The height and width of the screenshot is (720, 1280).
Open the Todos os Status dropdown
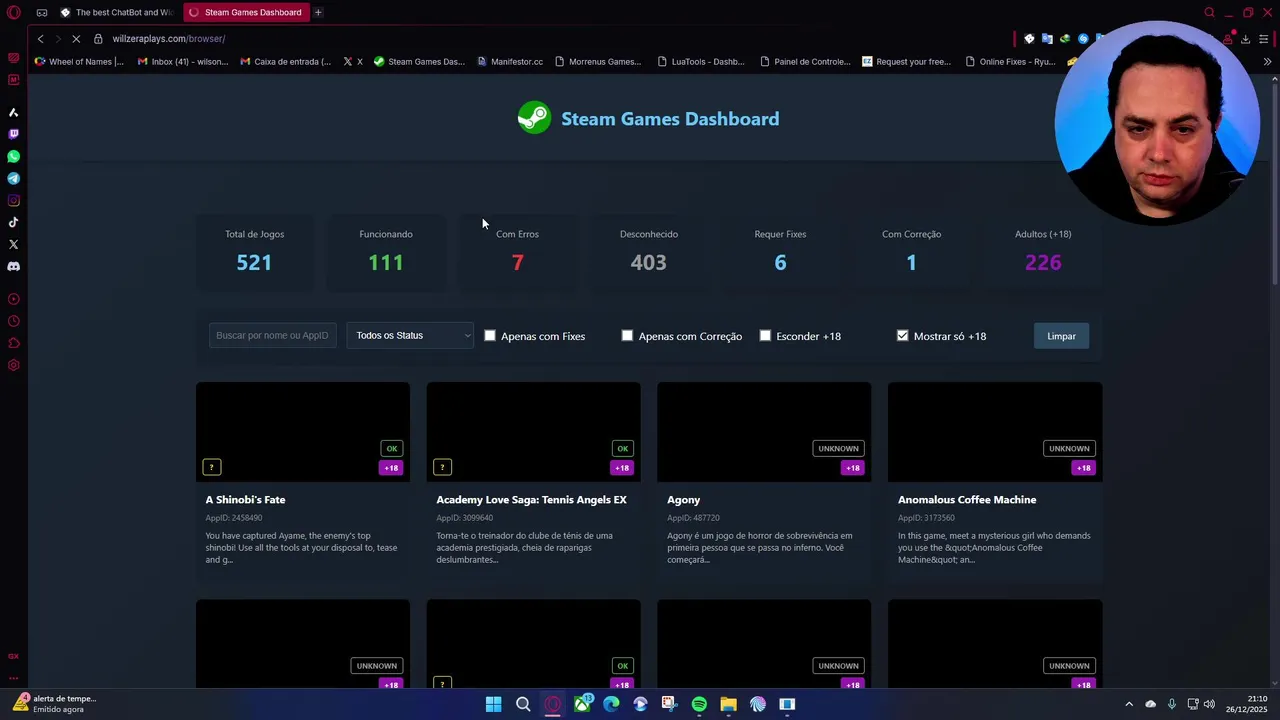[411, 336]
